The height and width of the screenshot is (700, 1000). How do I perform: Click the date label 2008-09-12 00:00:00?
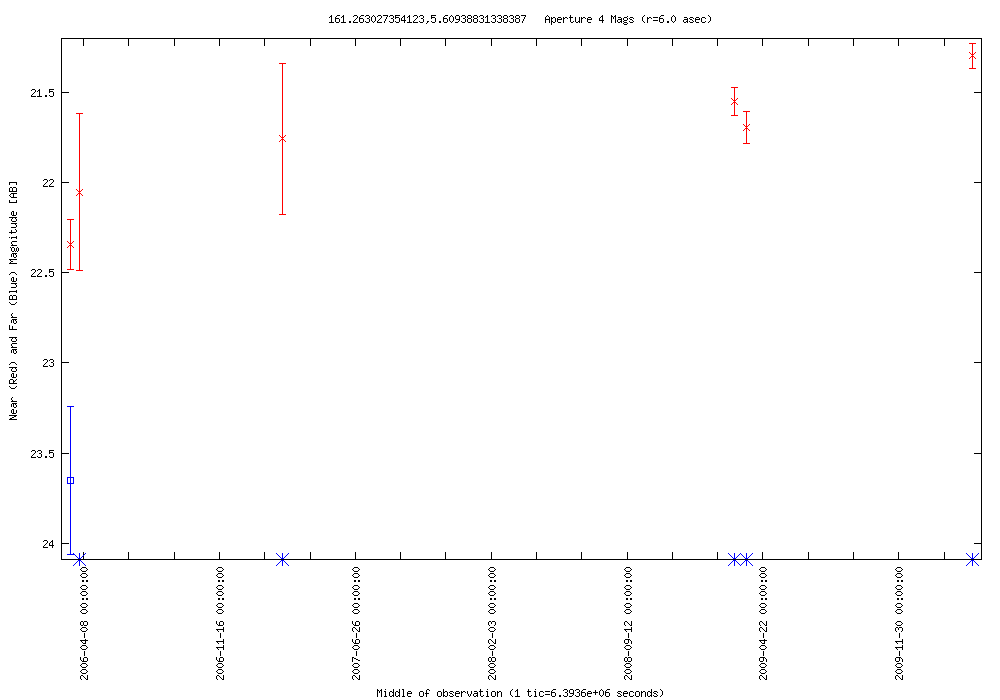(x=628, y=623)
